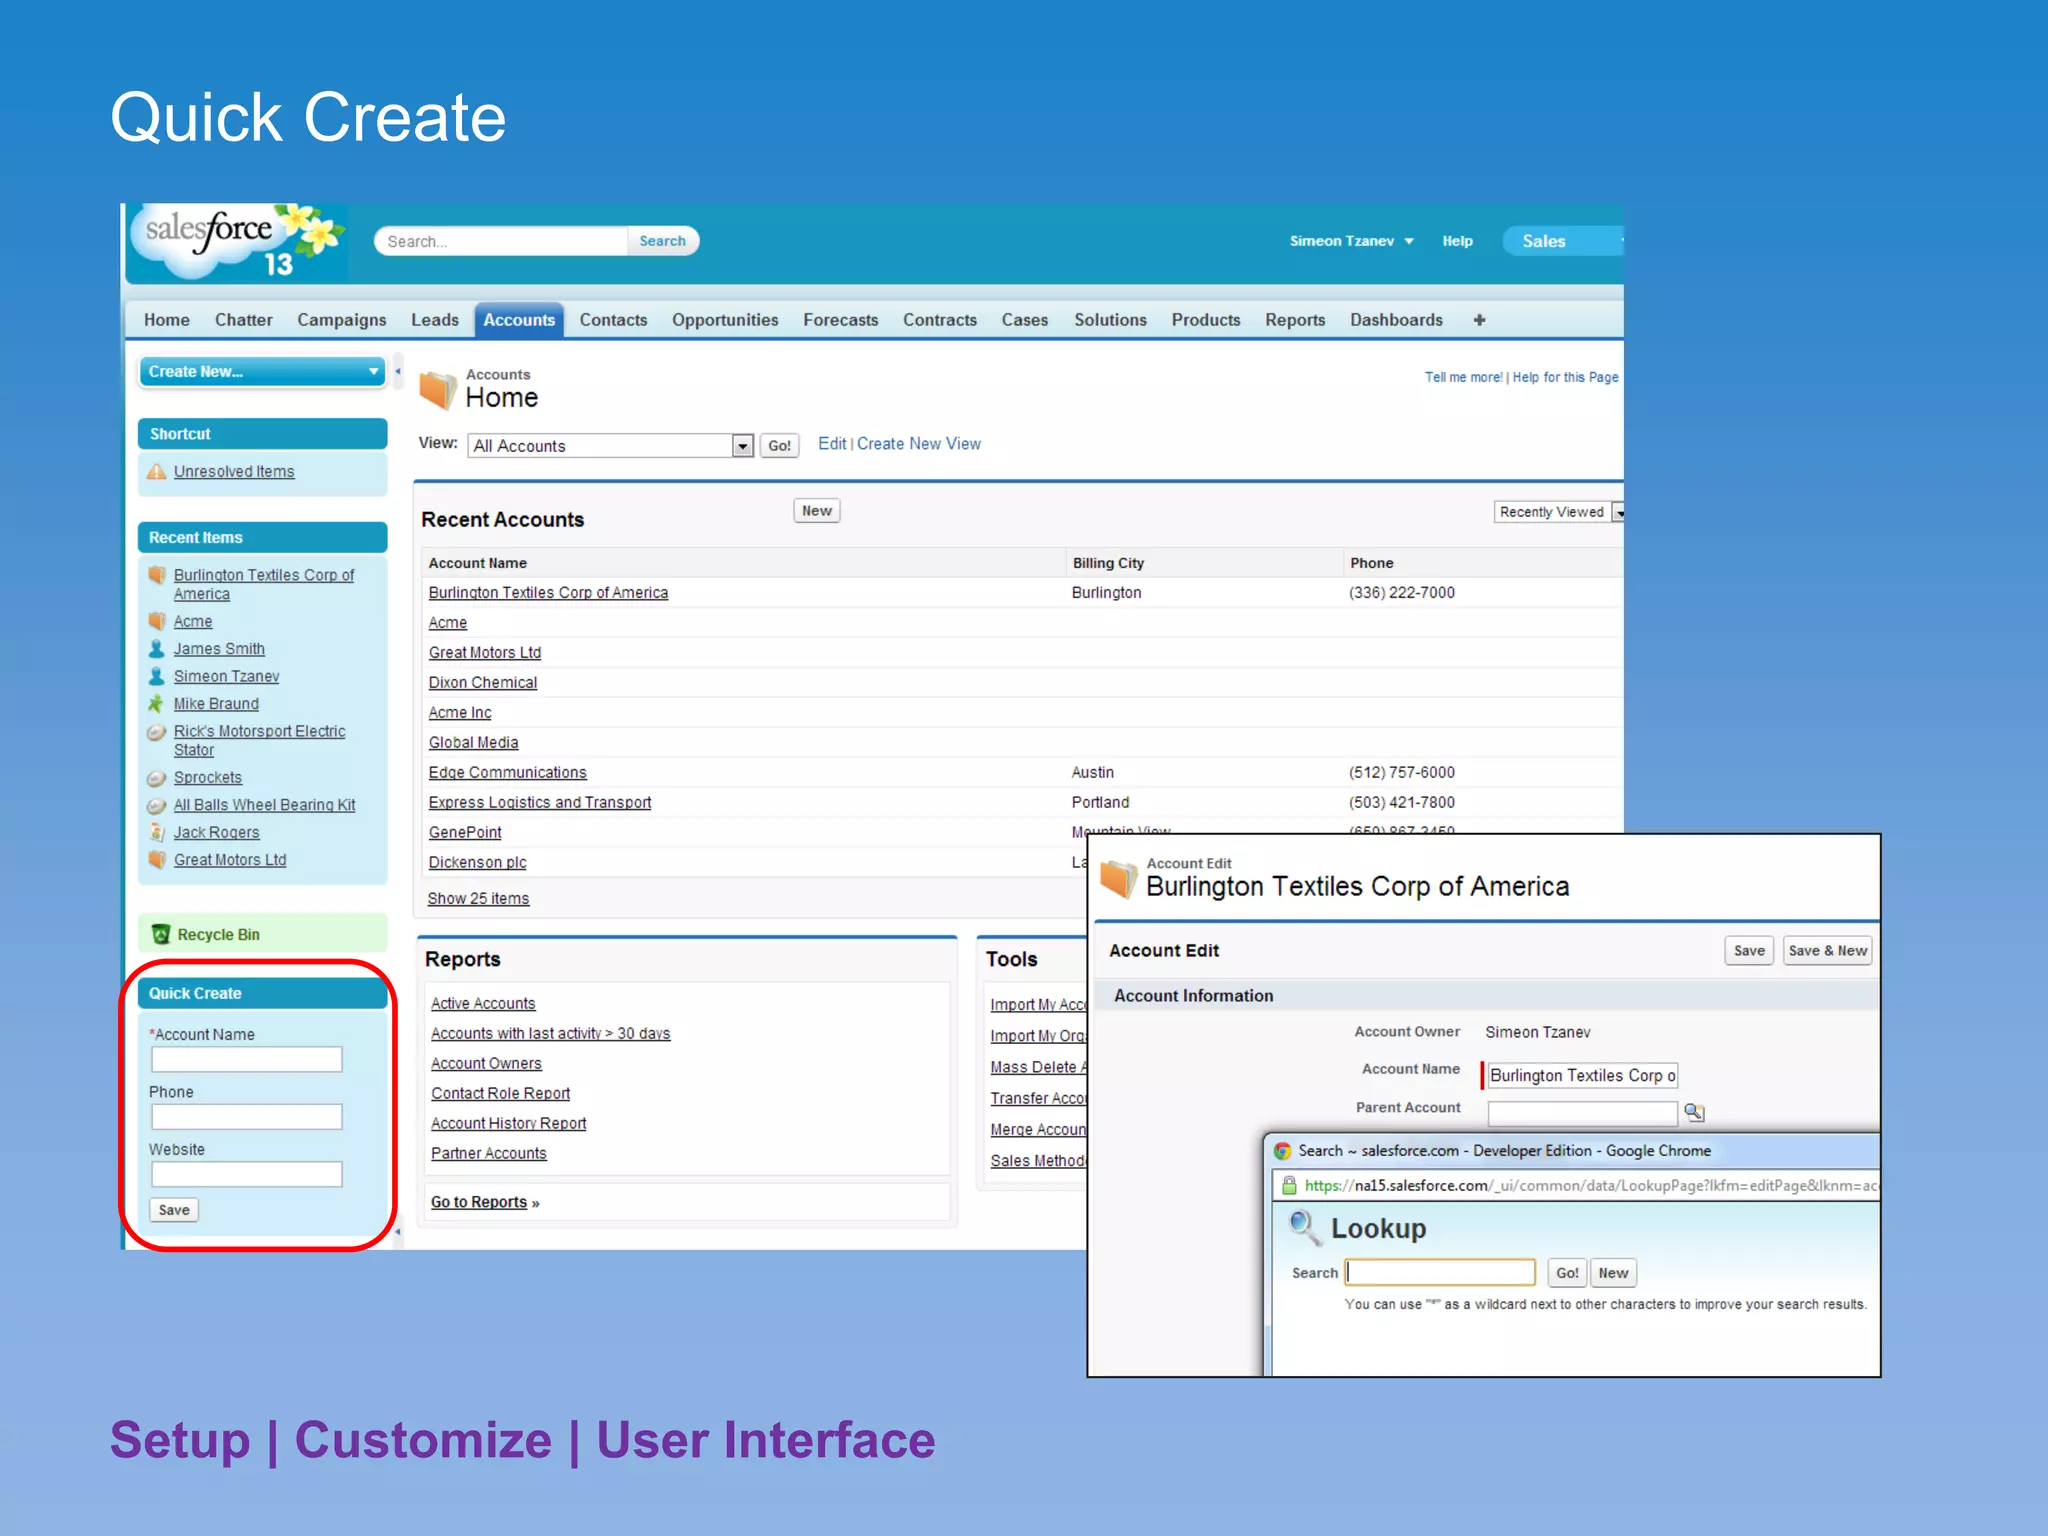Open Help for this Page link
The width and height of the screenshot is (2048, 1536).
click(x=1565, y=377)
